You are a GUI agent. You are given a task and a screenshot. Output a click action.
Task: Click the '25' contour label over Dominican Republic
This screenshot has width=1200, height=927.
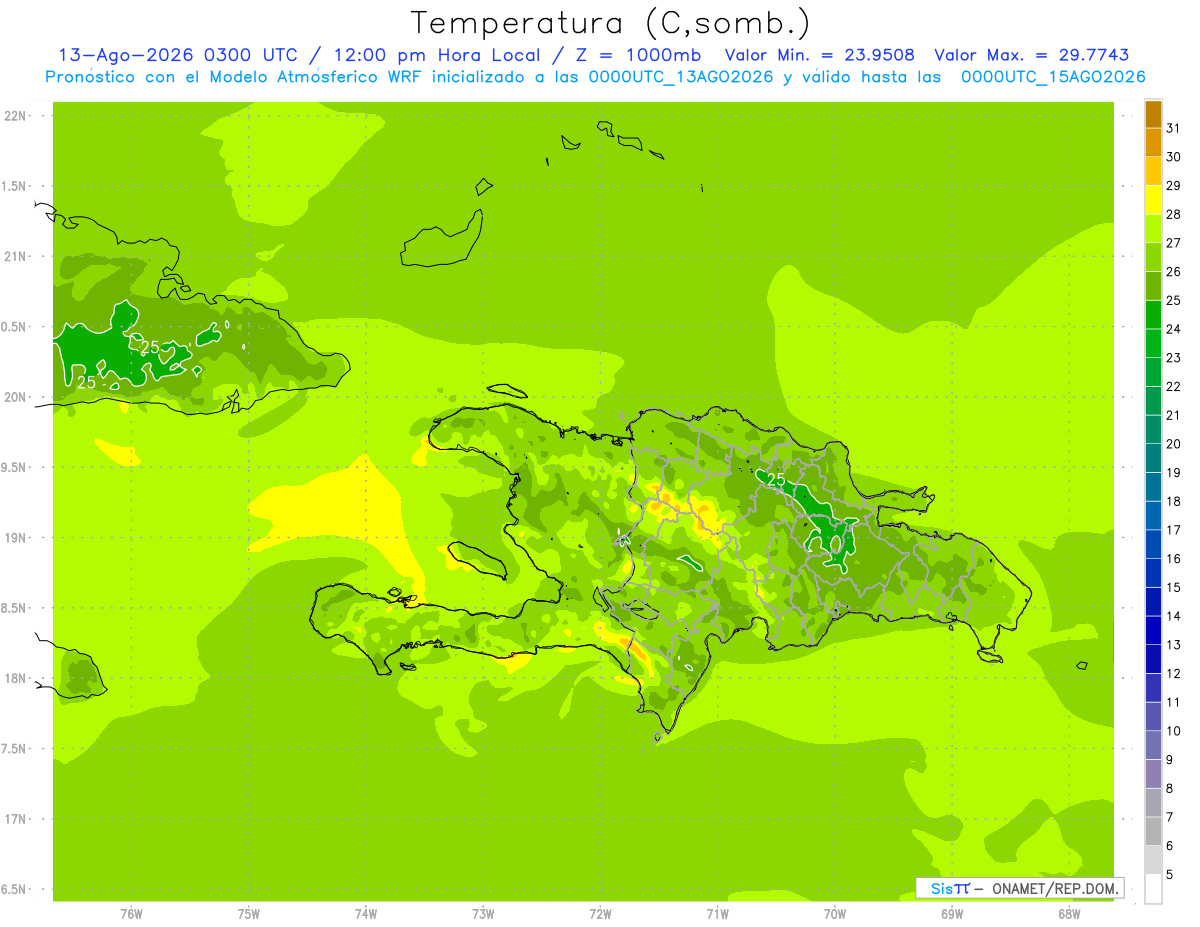(x=776, y=480)
